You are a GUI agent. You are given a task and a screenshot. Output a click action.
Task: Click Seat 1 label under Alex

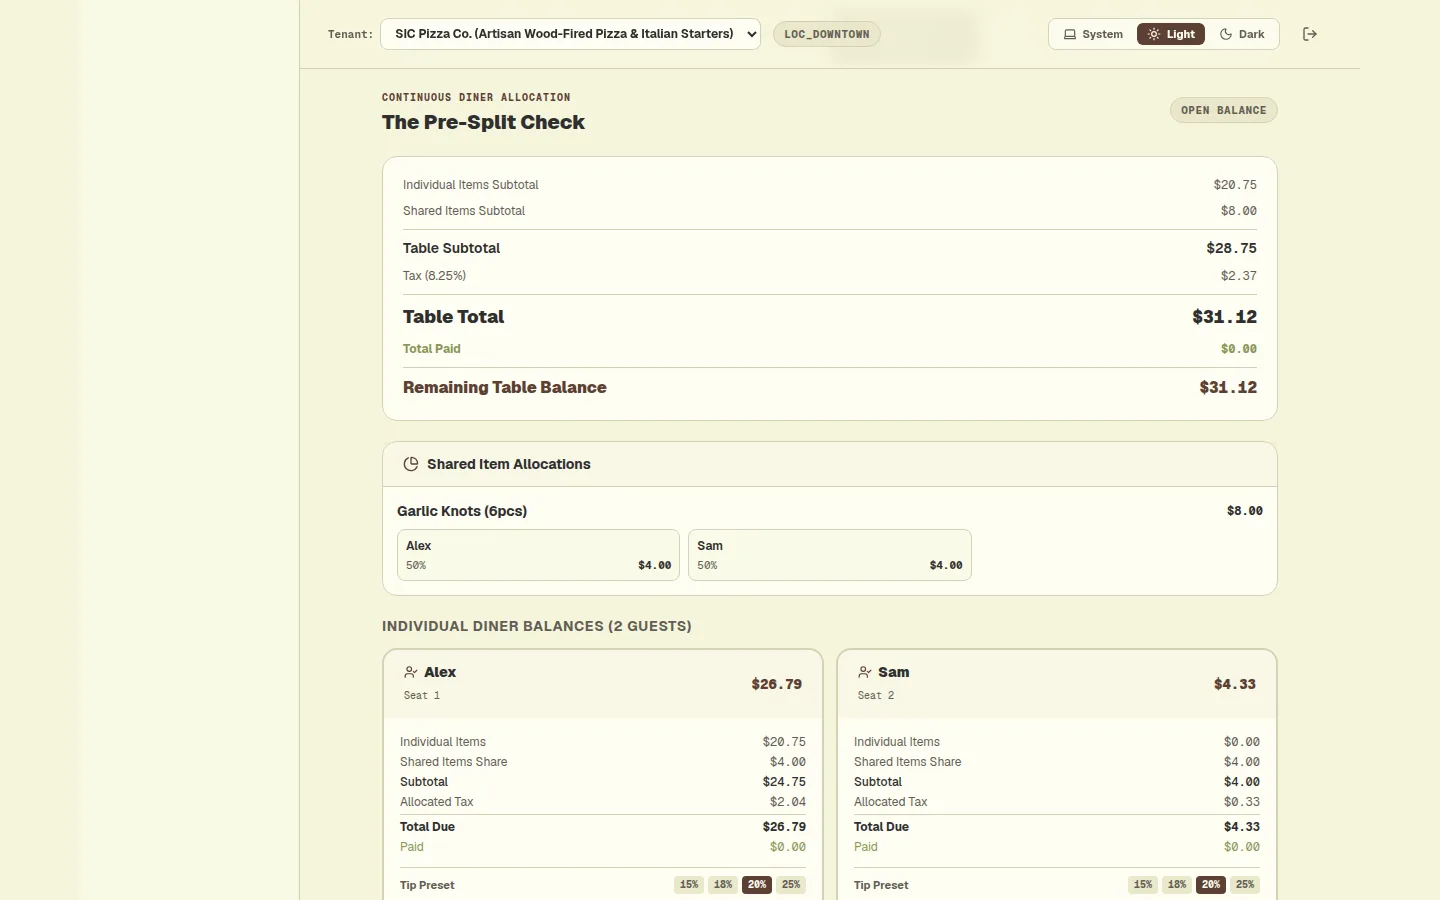click(422, 696)
